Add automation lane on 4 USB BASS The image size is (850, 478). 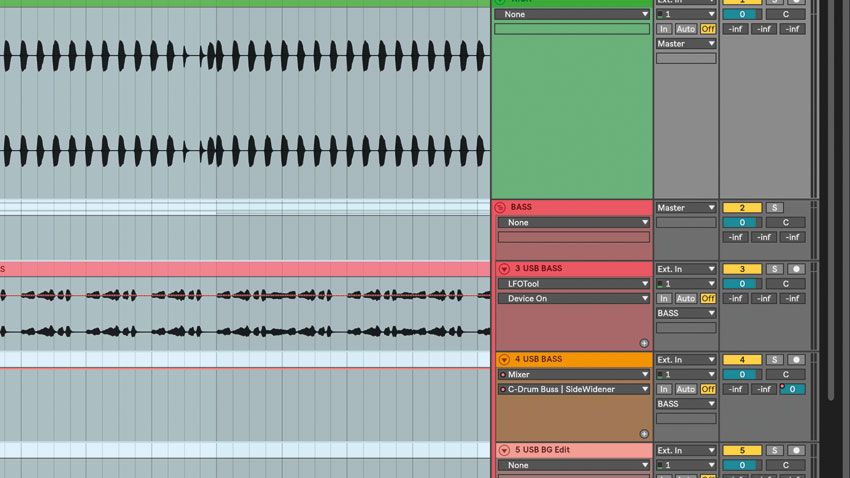[x=644, y=434]
